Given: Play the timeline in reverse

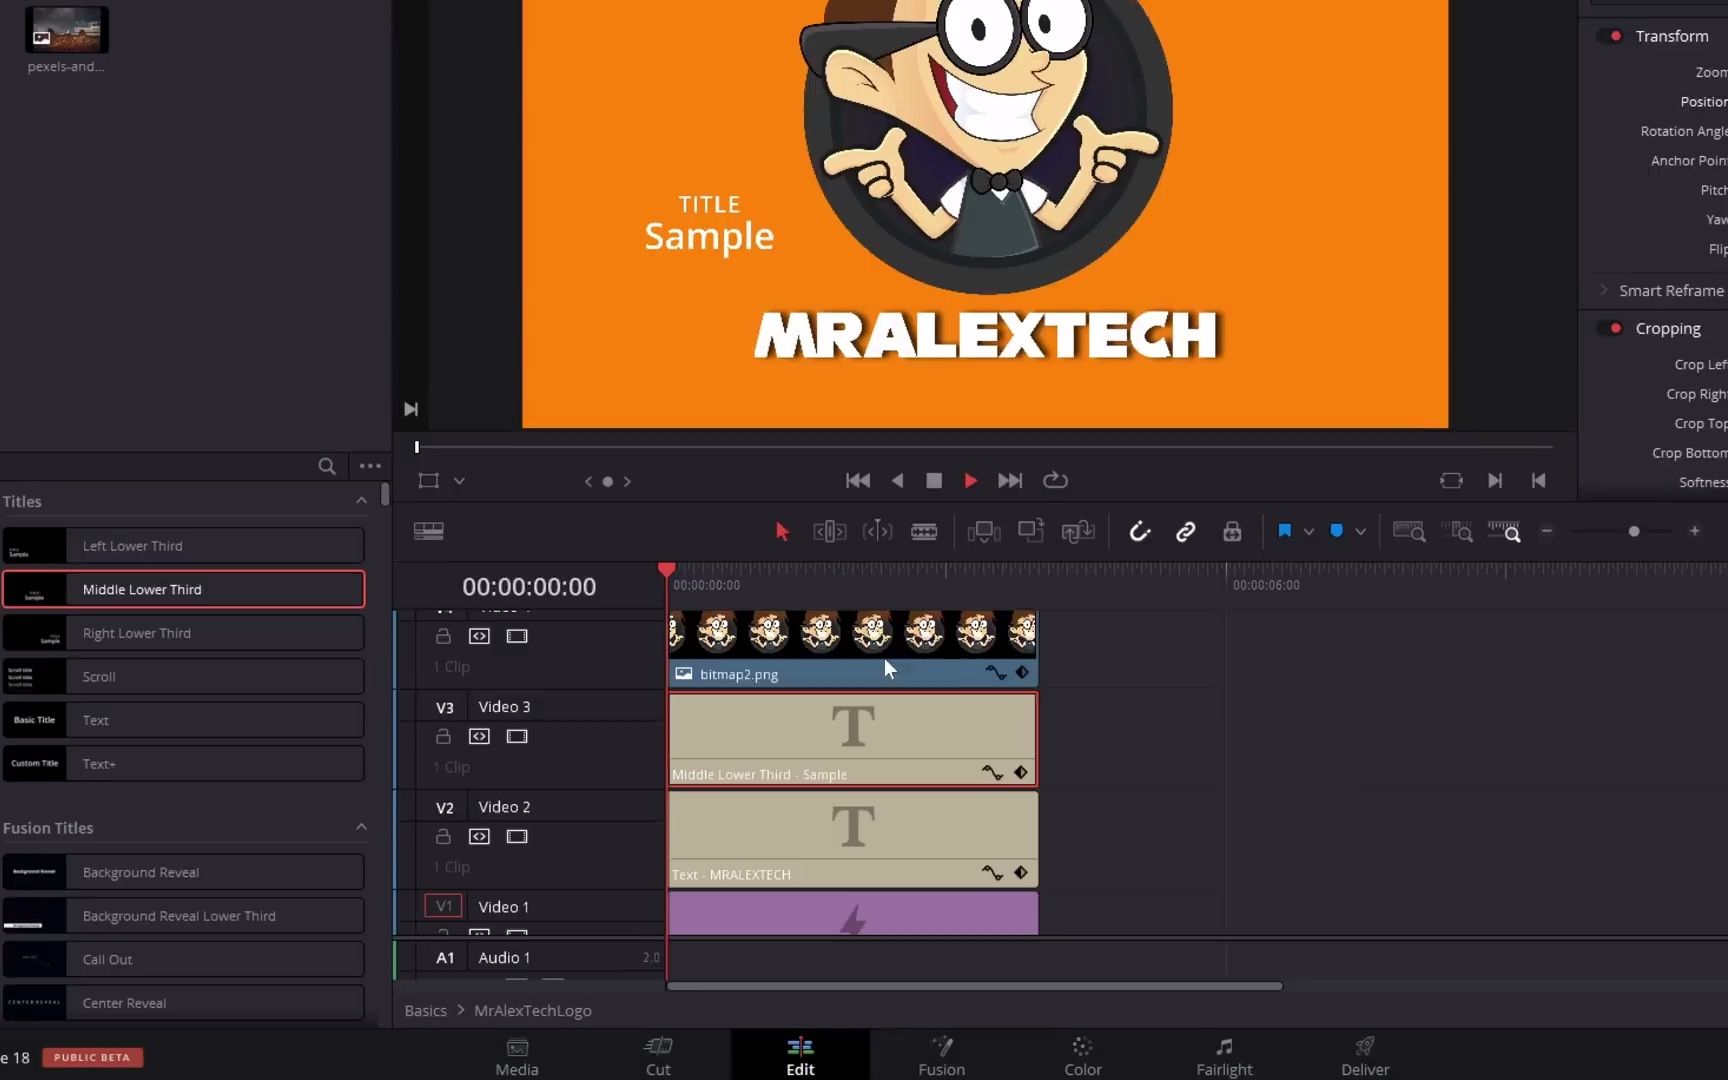Looking at the screenshot, I should tap(897, 481).
